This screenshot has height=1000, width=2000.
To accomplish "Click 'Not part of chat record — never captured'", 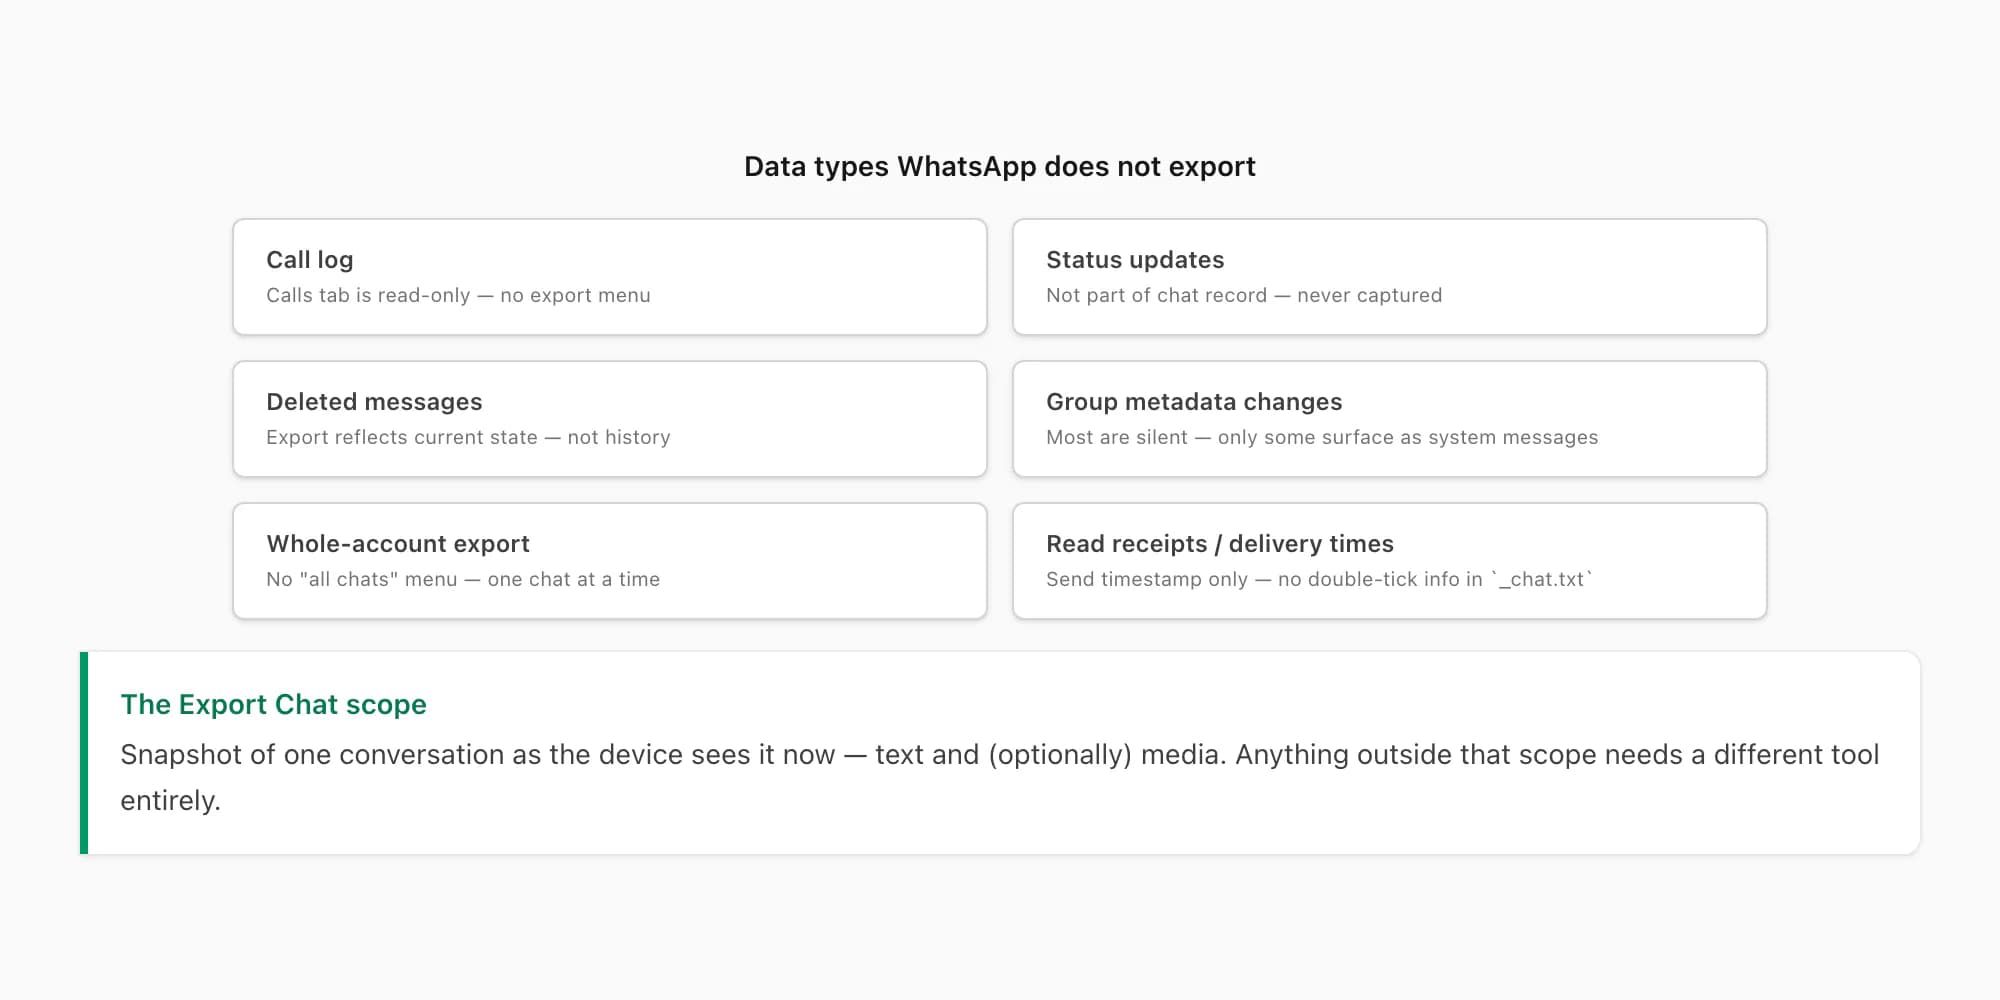I will click(x=1244, y=295).
